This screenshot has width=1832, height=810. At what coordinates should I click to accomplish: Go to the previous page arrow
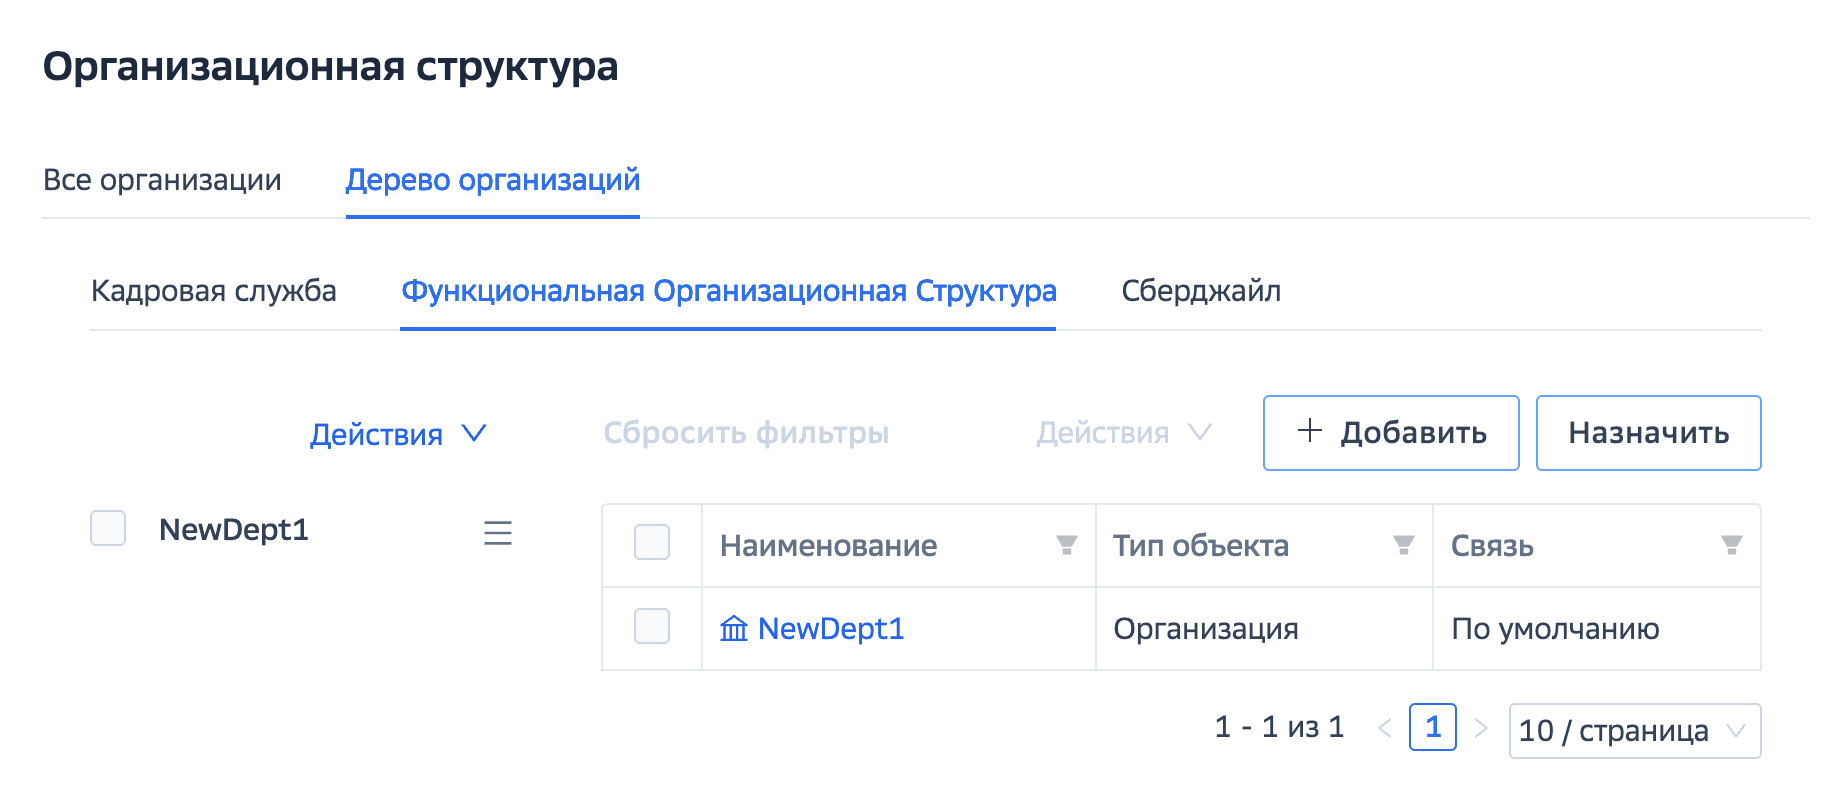(1385, 729)
